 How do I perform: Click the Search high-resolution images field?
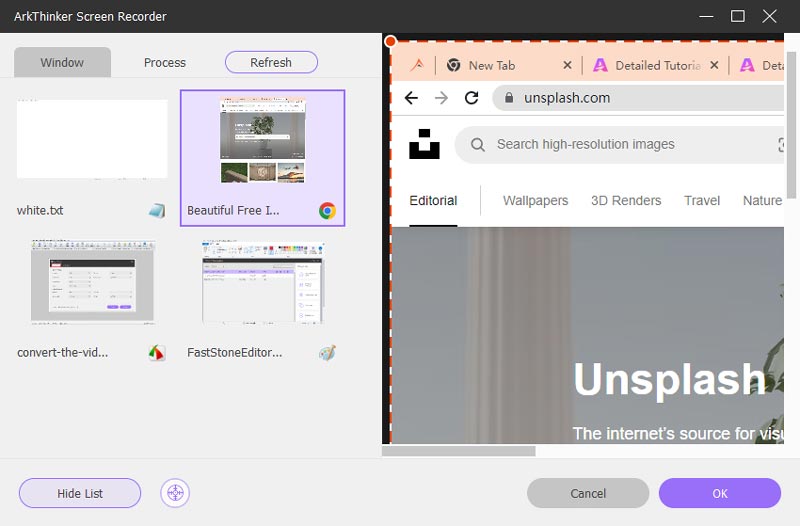tap(619, 144)
